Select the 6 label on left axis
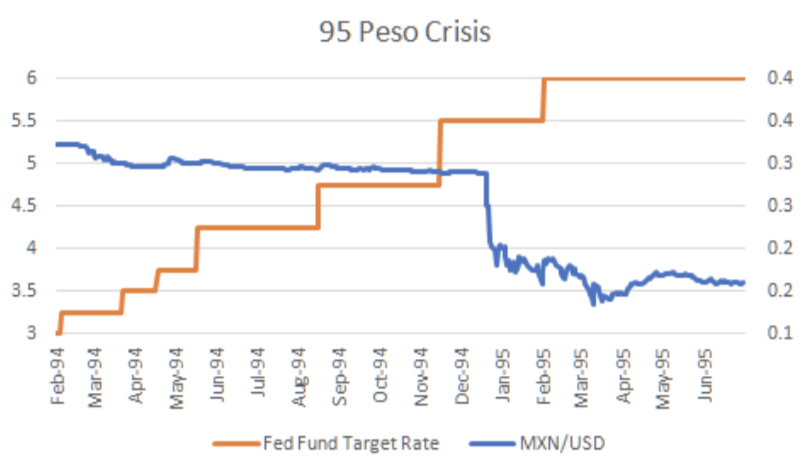The image size is (810, 468). click(x=32, y=78)
